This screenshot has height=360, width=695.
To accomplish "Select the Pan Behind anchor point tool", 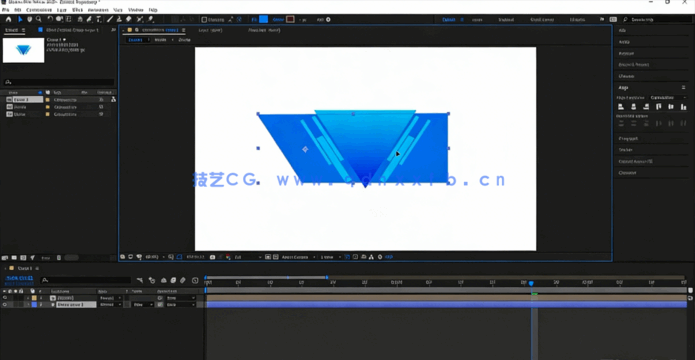I will pyautogui.click(x=68, y=19).
